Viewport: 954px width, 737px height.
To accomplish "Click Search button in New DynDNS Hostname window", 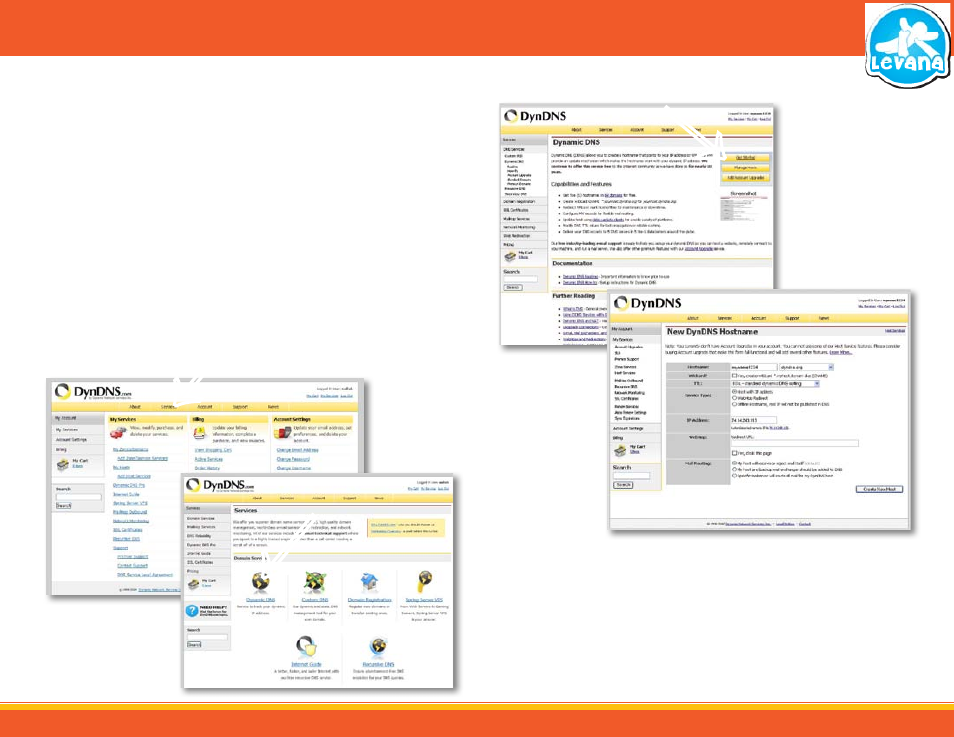I will [624, 485].
